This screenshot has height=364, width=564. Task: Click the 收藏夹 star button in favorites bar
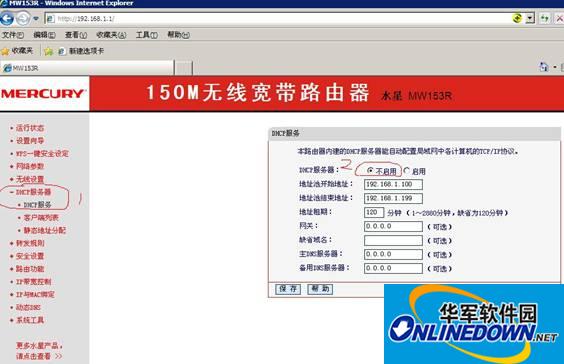[17, 51]
